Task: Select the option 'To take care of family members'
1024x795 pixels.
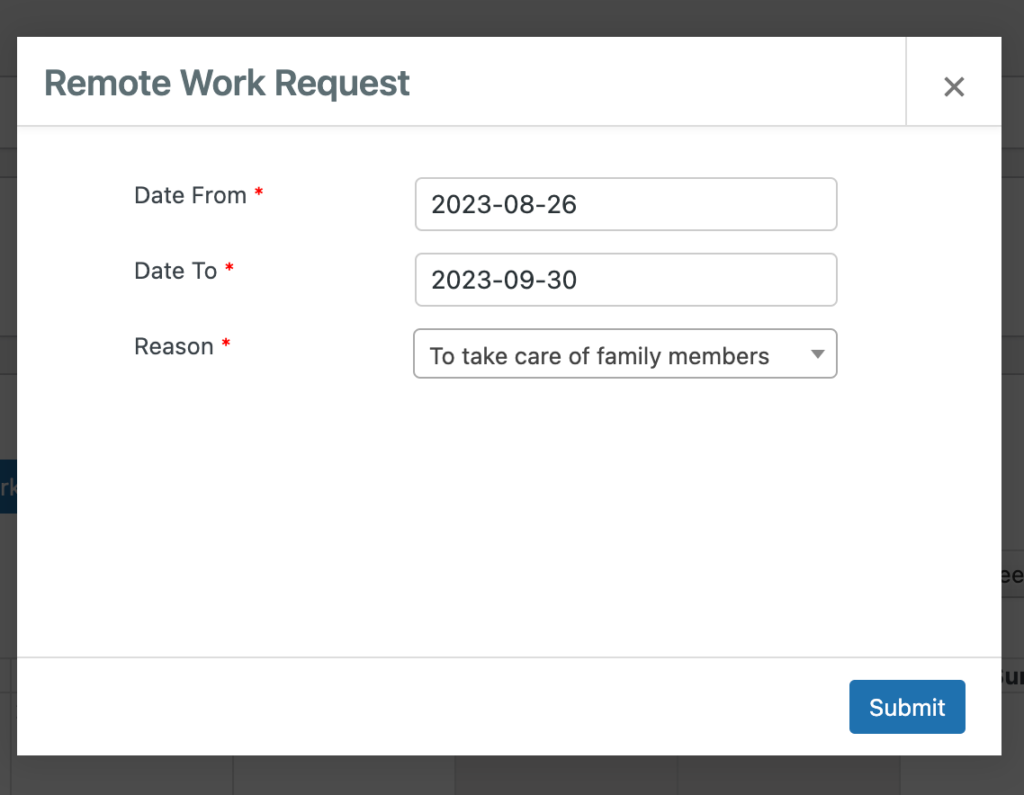Action: [597, 355]
